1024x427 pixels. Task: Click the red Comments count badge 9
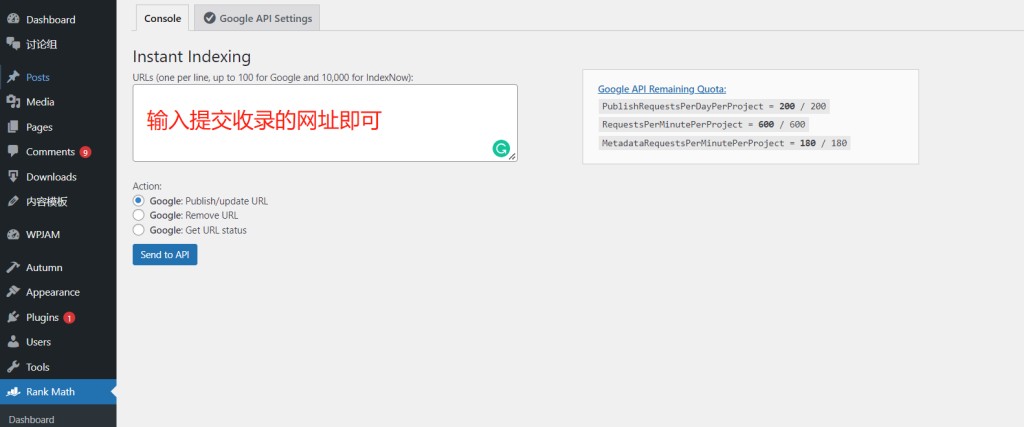point(85,152)
